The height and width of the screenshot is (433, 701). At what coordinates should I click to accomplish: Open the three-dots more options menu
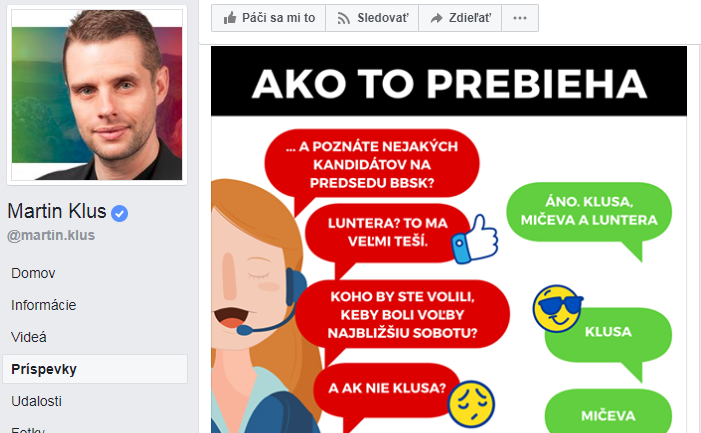(x=520, y=18)
